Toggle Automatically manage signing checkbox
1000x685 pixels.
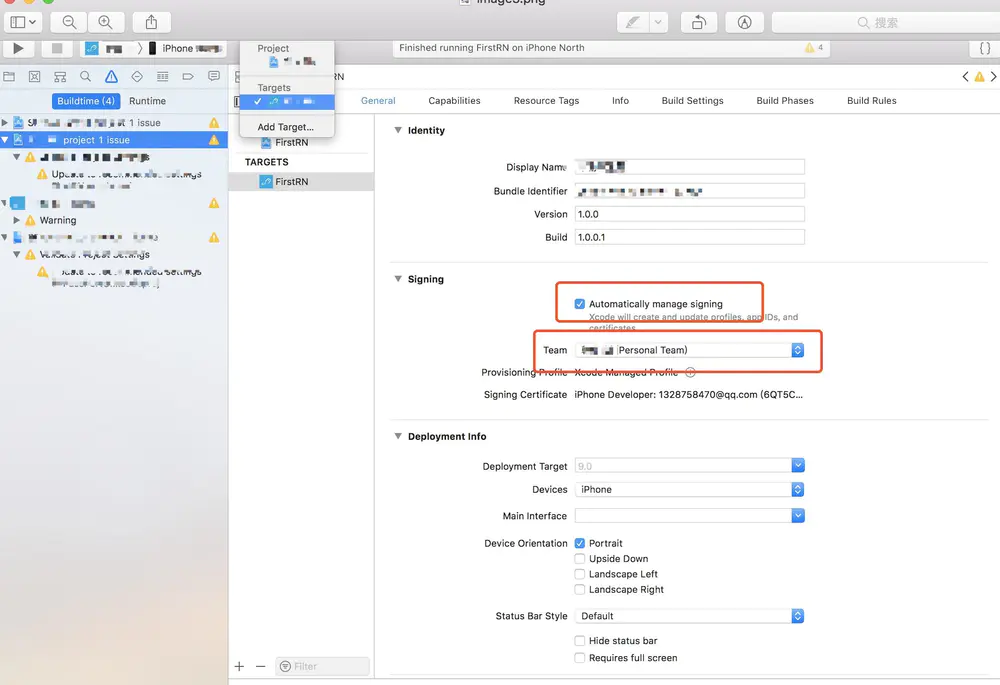point(580,304)
